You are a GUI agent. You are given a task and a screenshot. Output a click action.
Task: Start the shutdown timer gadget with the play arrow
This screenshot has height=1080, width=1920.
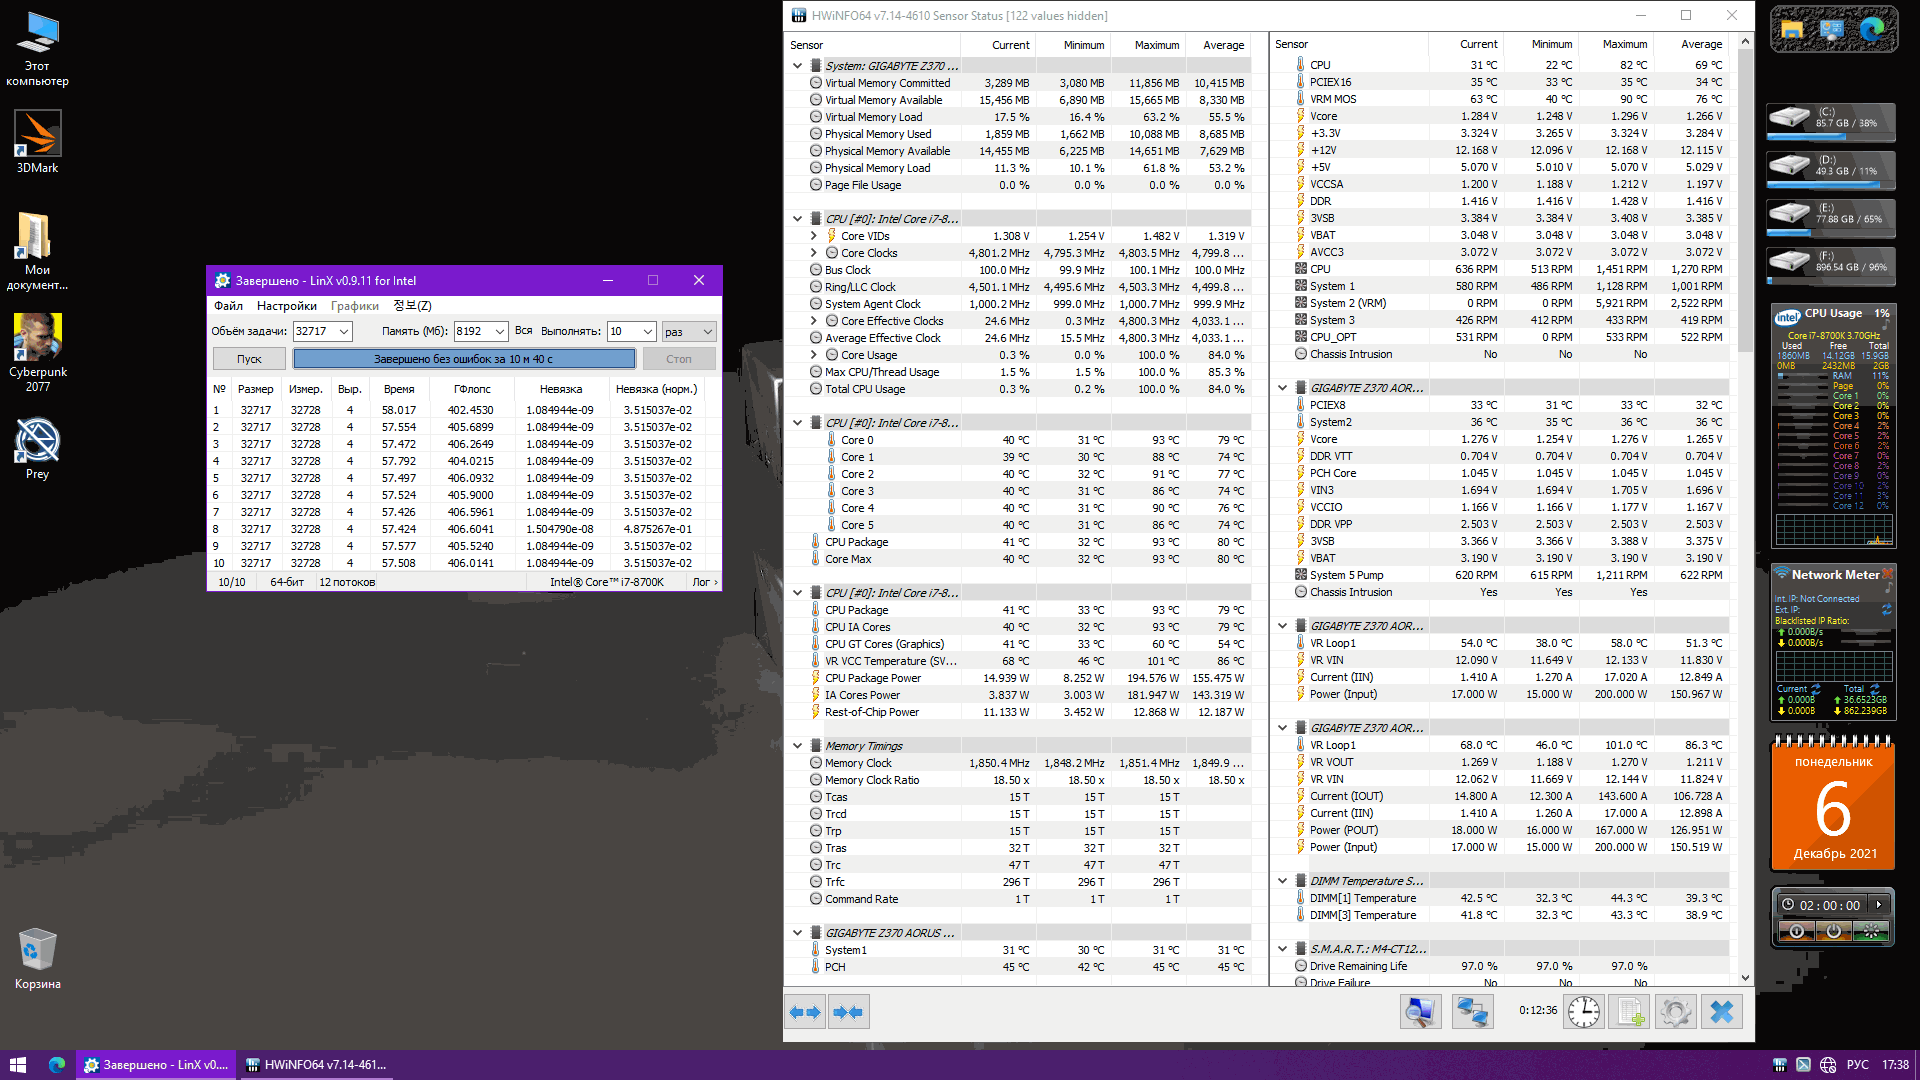pos(1879,905)
